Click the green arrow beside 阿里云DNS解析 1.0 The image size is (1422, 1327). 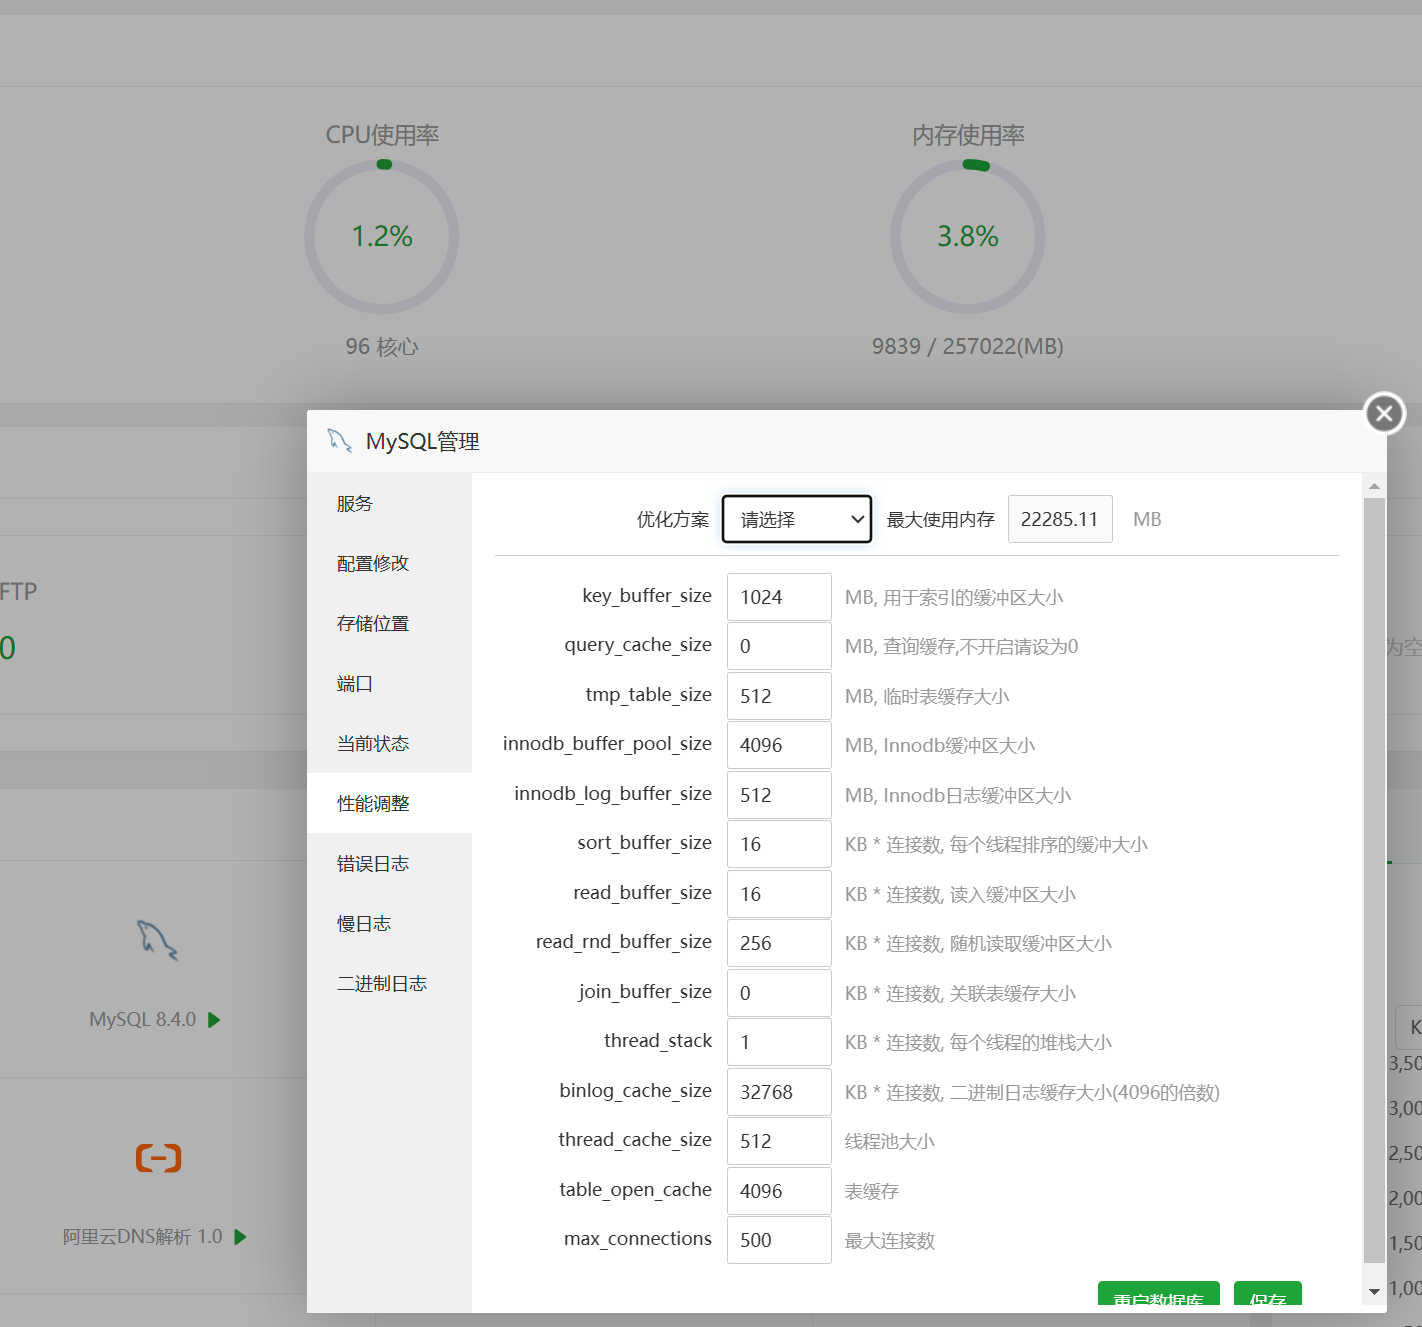(240, 1237)
